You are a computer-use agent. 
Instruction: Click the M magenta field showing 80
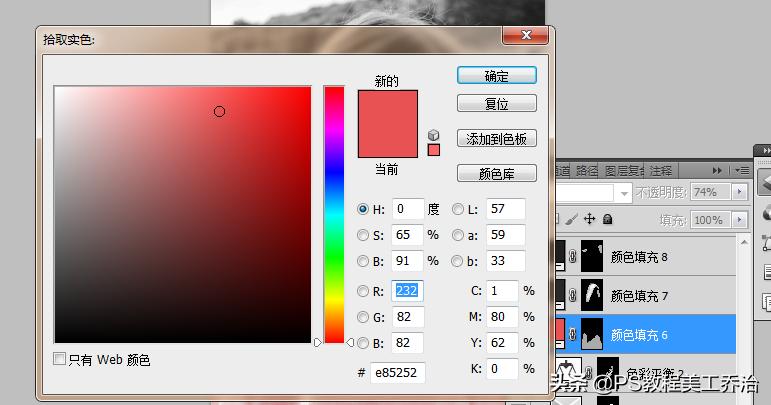[502, 317]
